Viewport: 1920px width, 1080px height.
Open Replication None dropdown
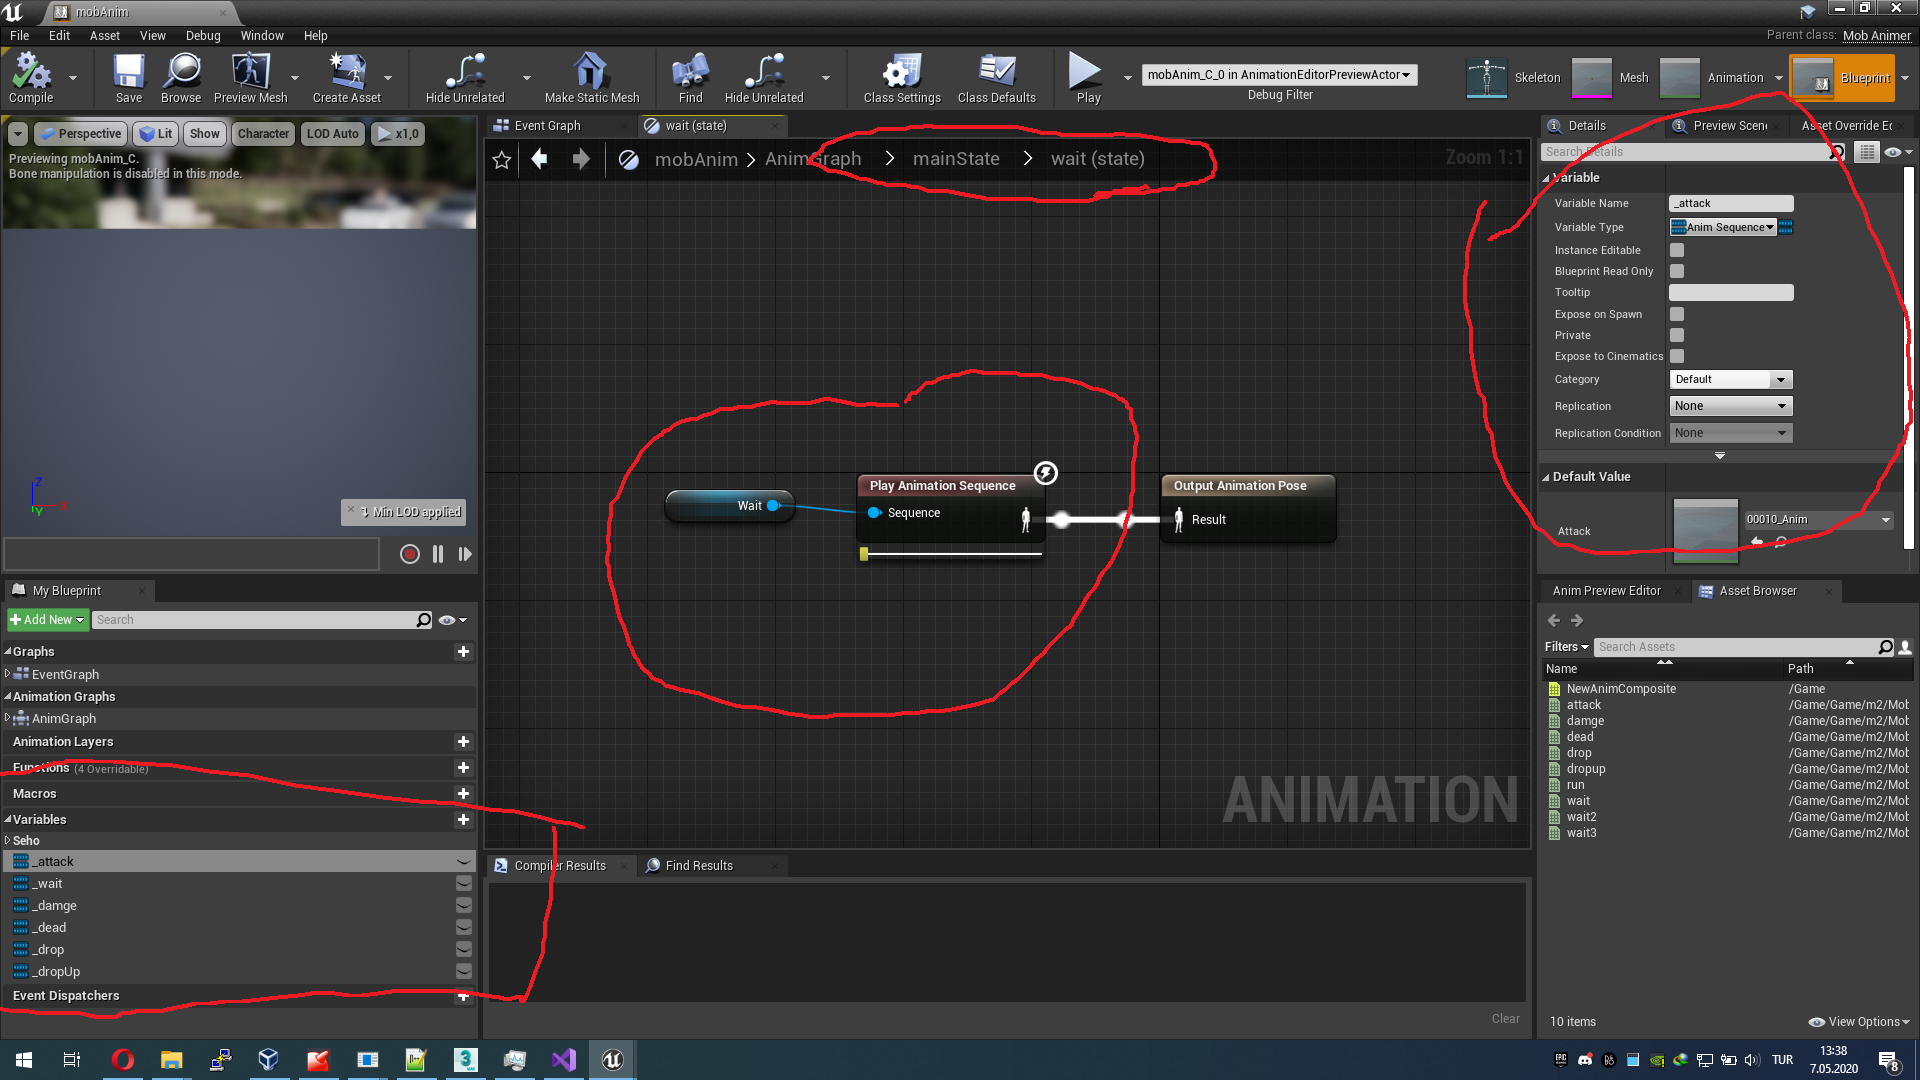(1731, 406)
